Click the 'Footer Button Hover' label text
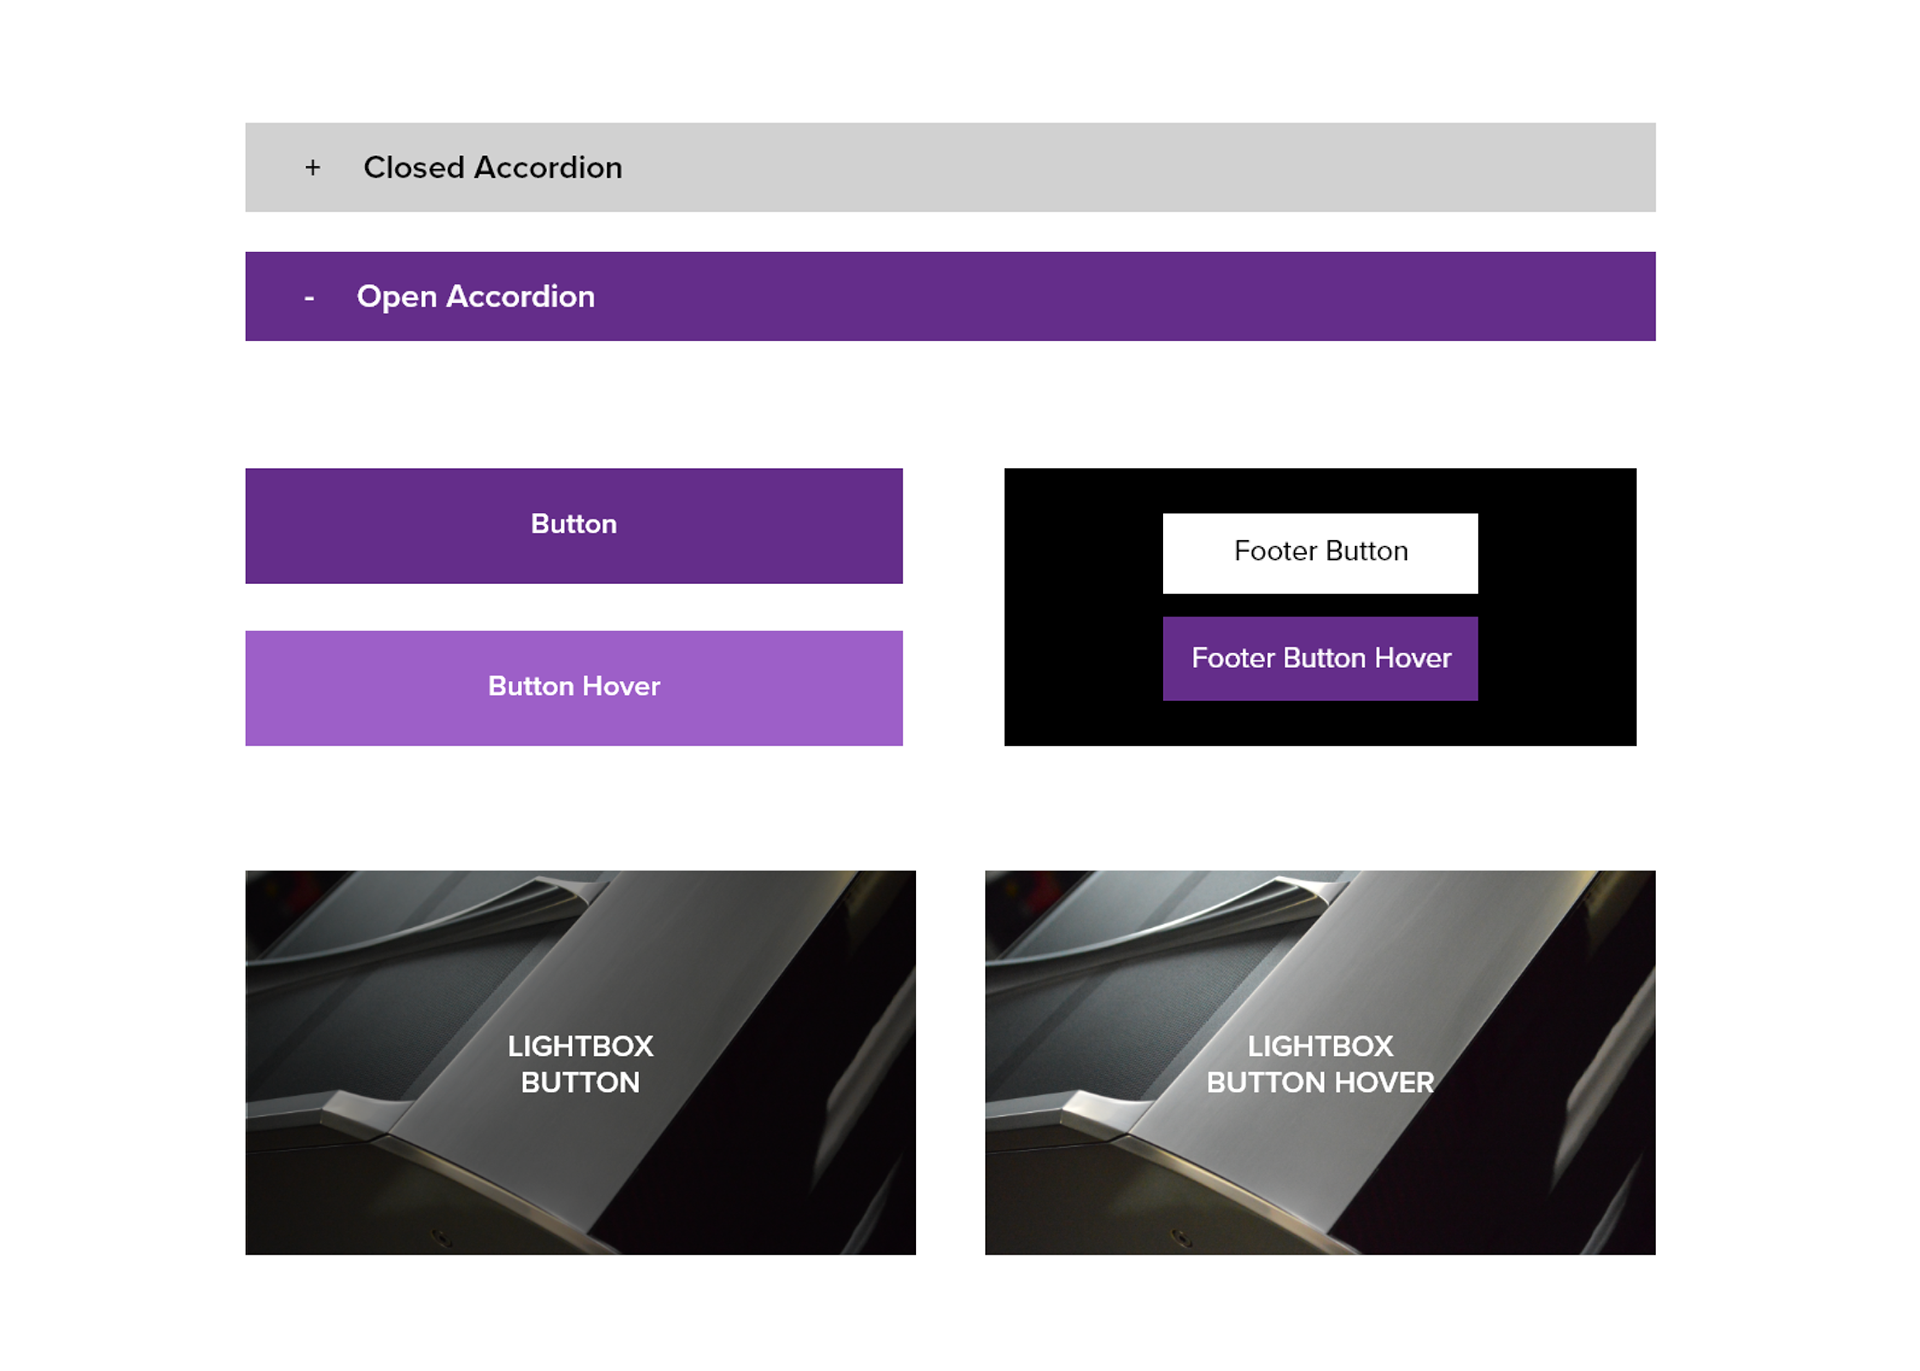The width and height of the screenshot is (1920, 1371). coord(1320,658)
